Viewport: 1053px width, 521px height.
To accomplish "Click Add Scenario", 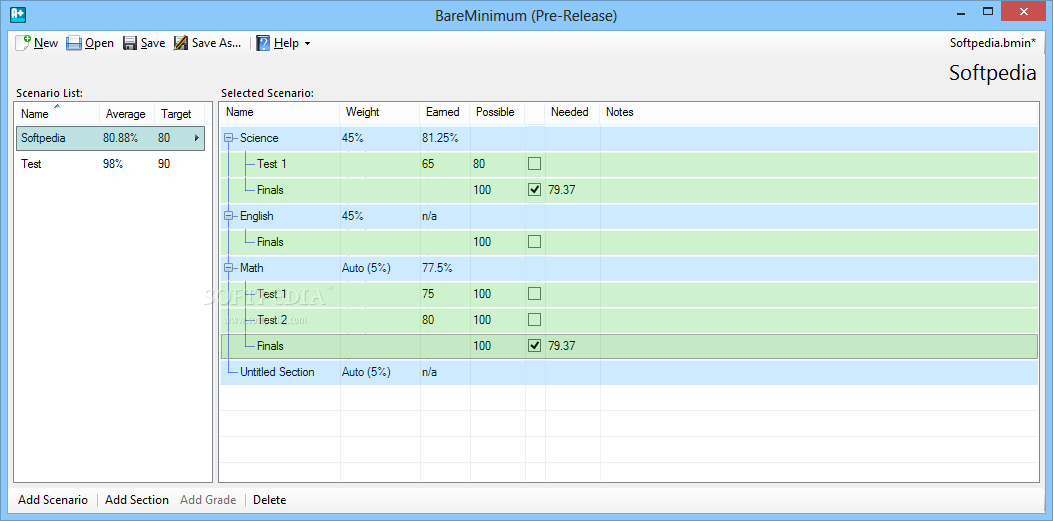I will pyautogui.click(x=53, y=500).
